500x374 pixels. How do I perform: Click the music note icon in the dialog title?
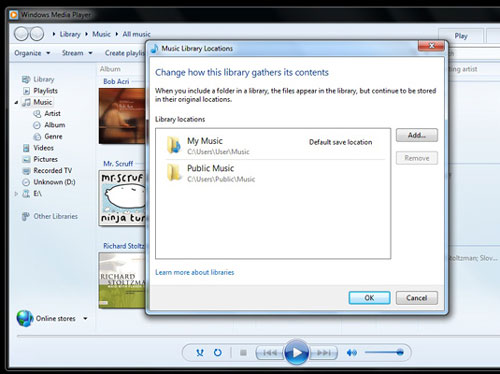[x=155, y=49]
